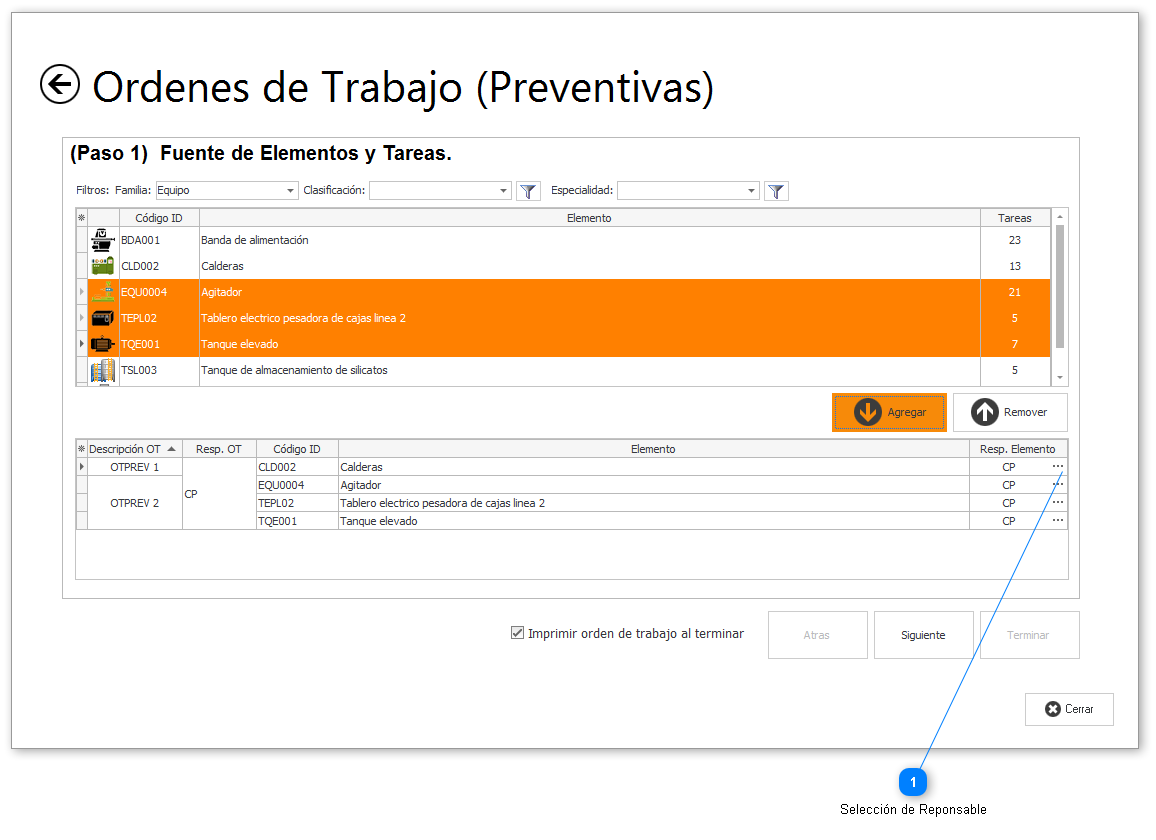Click the Banda de alimentación equipment icon

102,240
